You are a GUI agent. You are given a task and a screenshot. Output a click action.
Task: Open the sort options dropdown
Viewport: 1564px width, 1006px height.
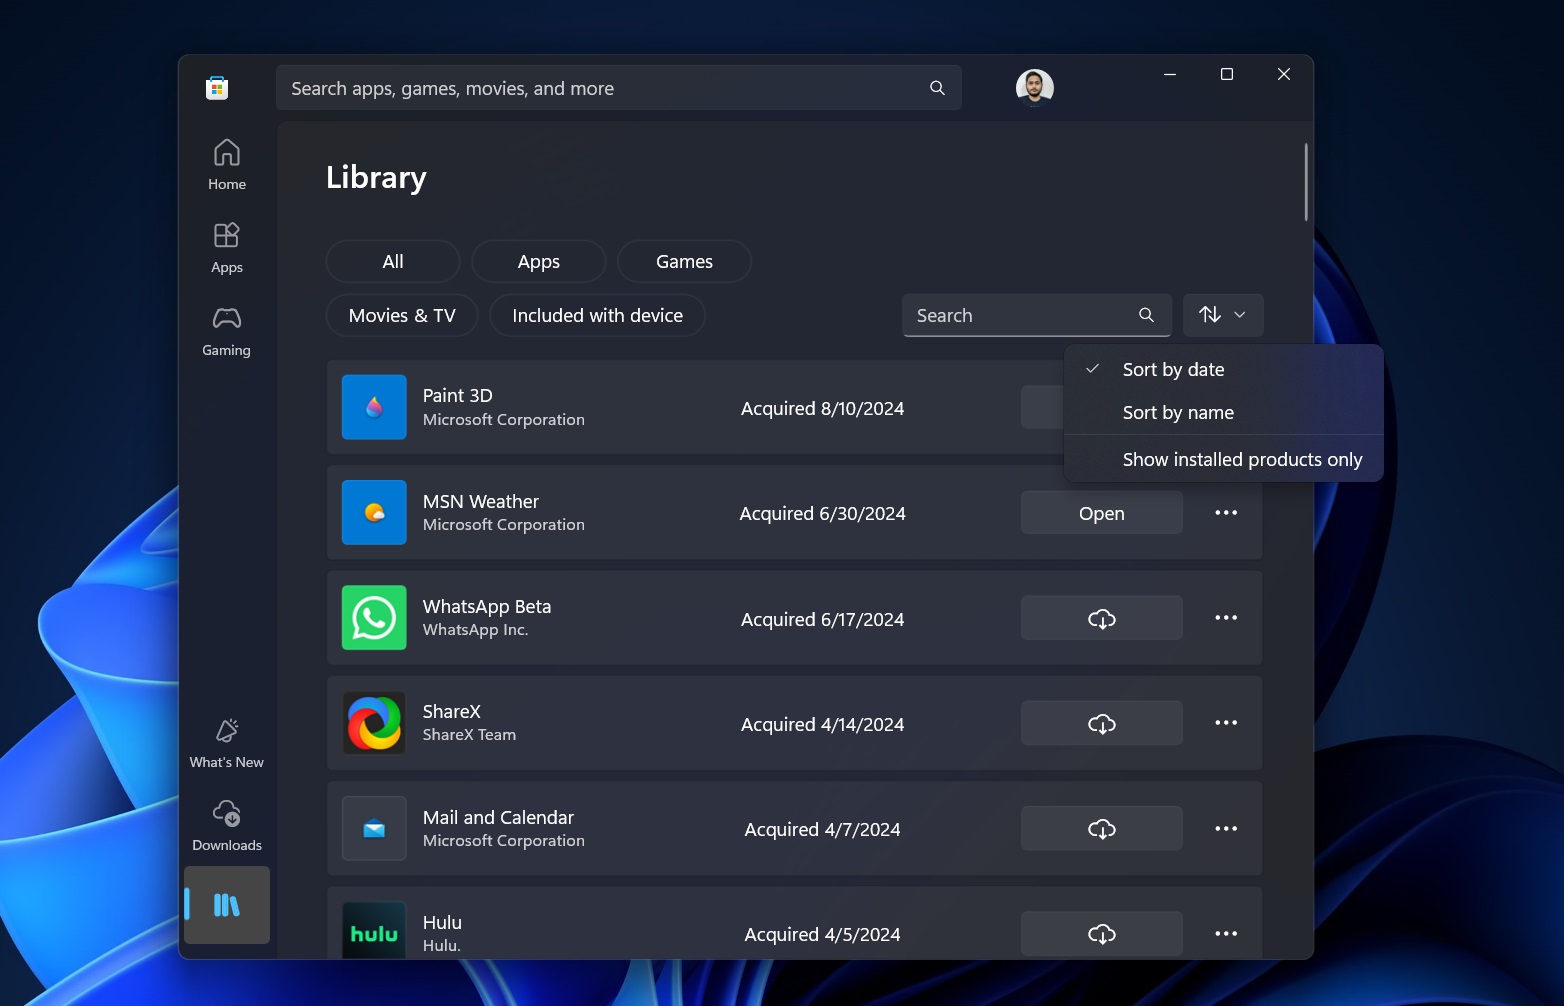pyautogui.click(x=1222, y=314)
